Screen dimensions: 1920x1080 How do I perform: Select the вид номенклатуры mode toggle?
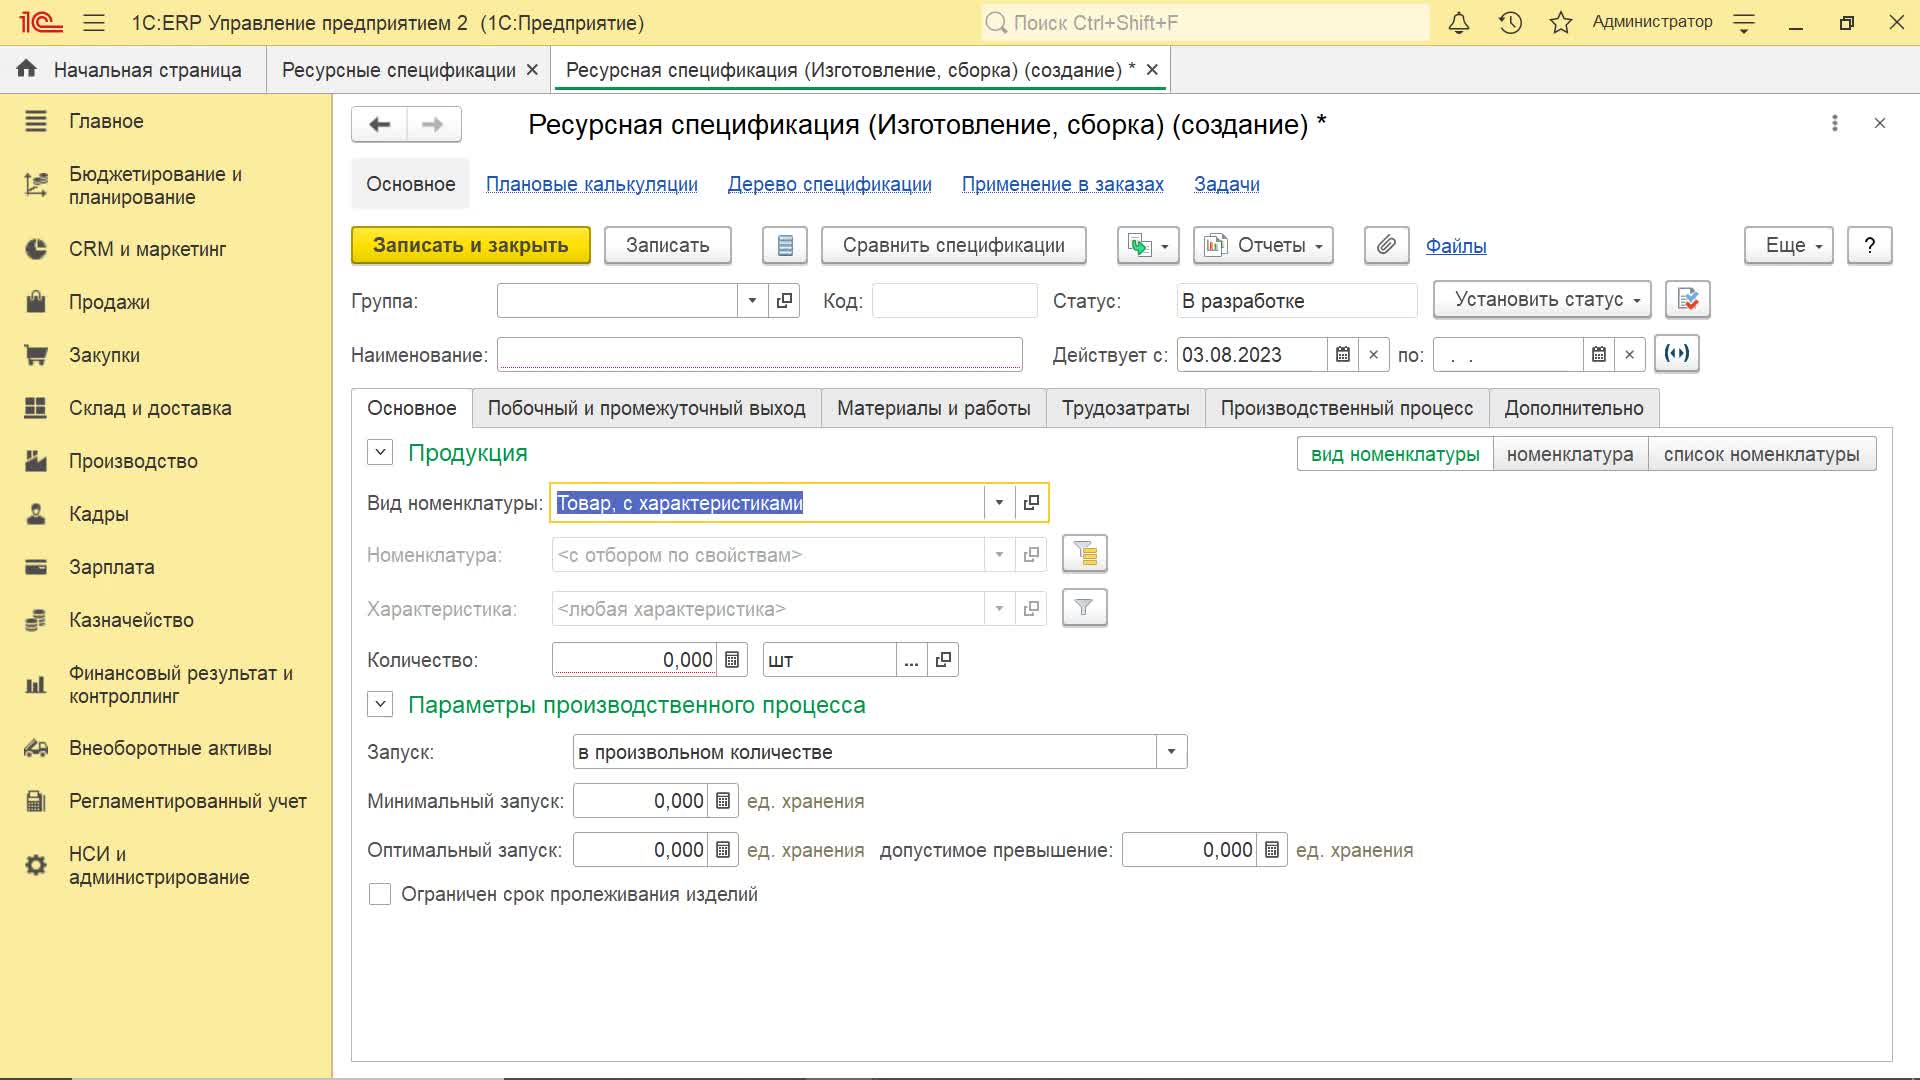pyautogui.click(x=1395, y=454)
